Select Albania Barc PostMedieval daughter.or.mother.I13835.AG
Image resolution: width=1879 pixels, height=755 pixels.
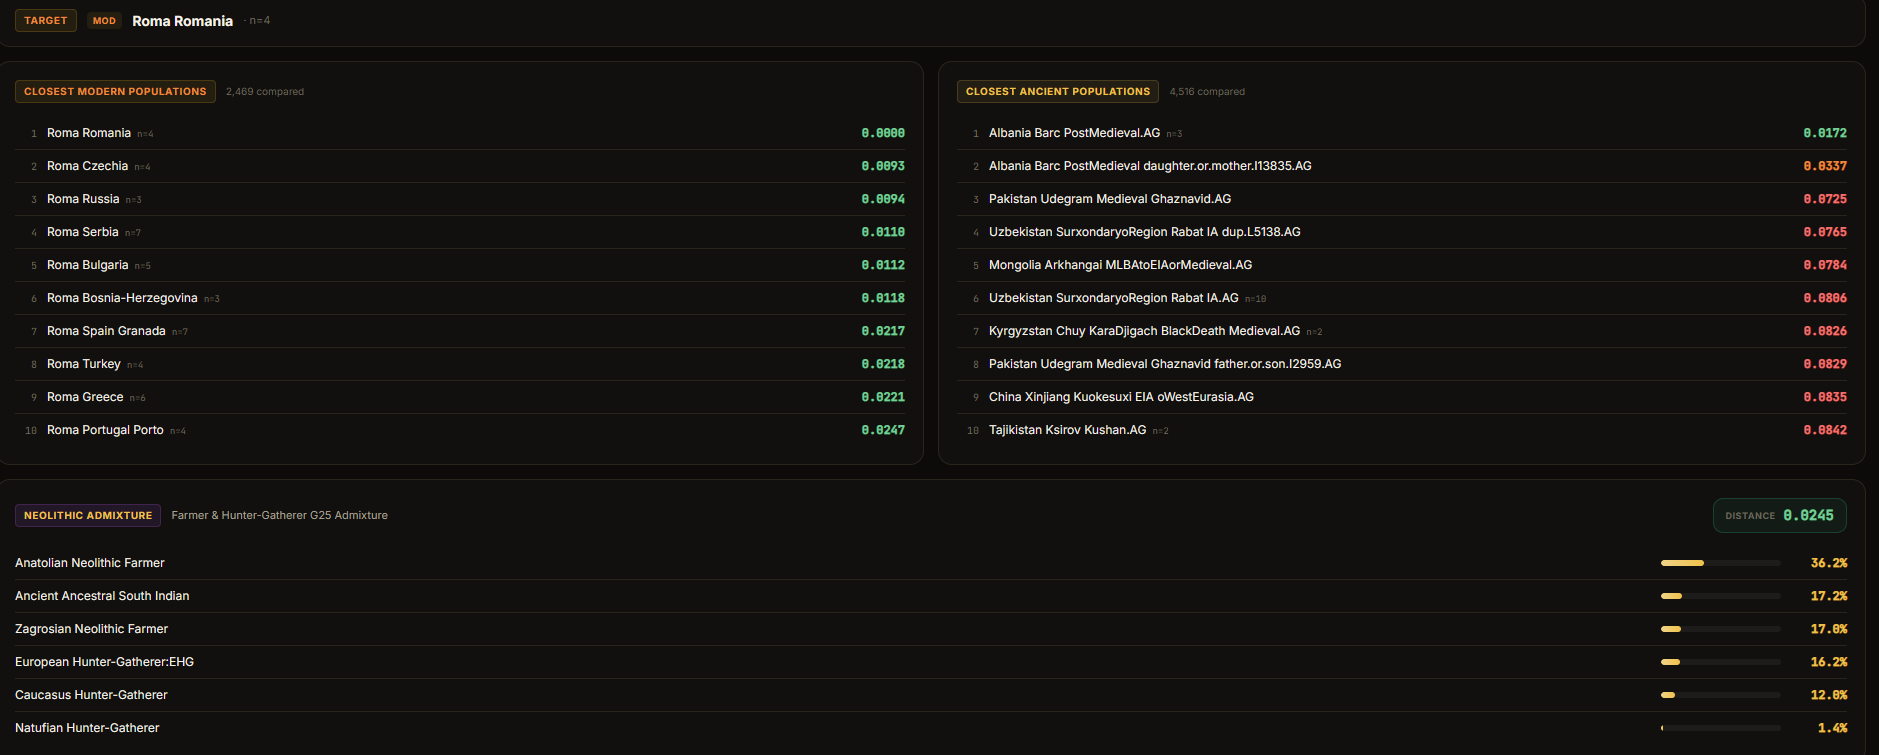pos(1402,166)
